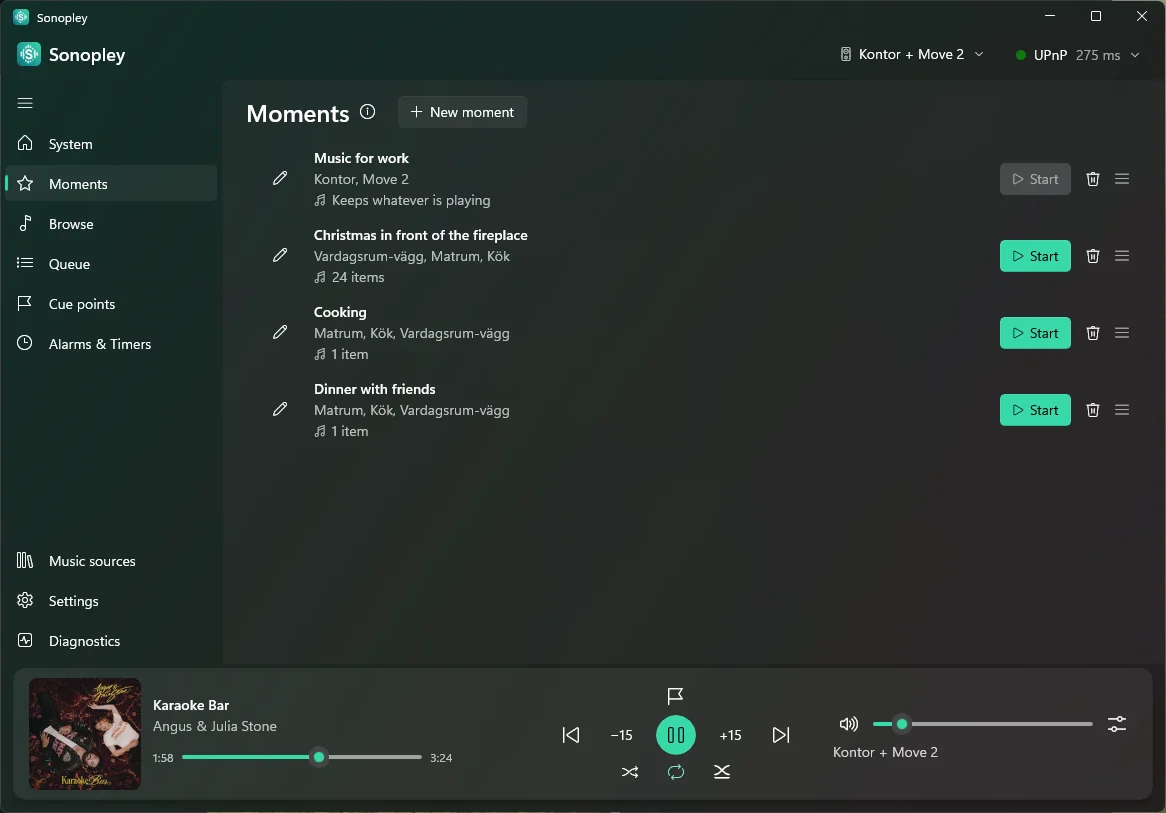
Task: Maximize the Sonopley window
Action: point(1095,16)
